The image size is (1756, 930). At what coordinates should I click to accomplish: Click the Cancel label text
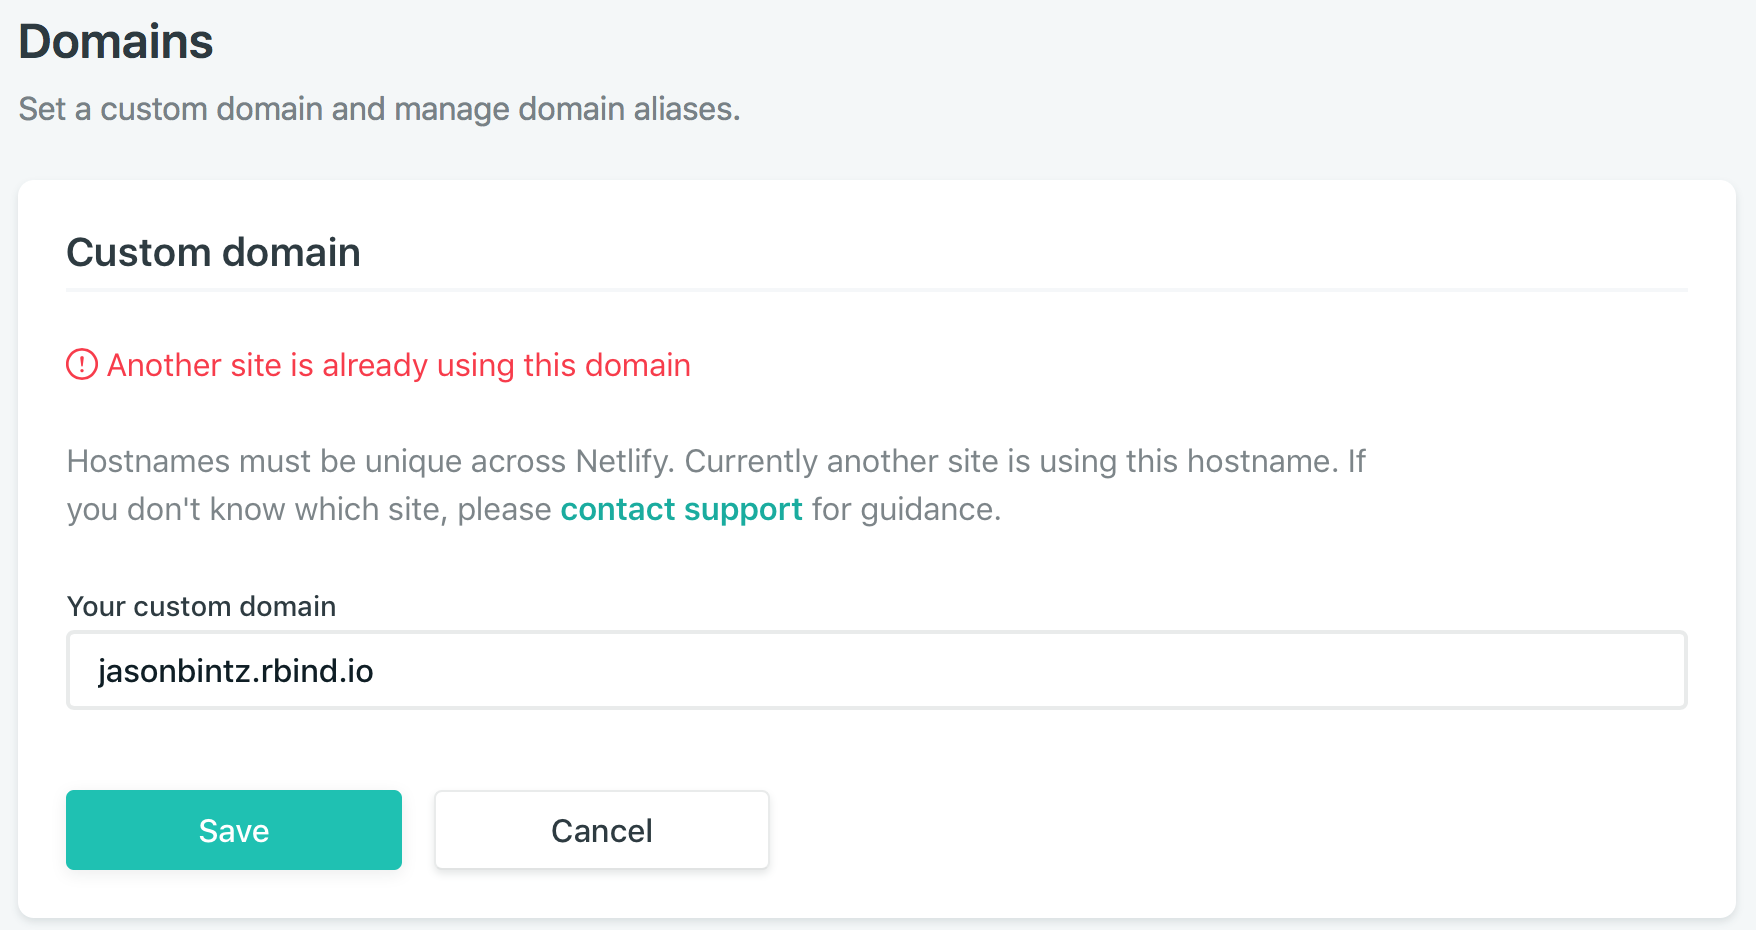tap(601, 830)
